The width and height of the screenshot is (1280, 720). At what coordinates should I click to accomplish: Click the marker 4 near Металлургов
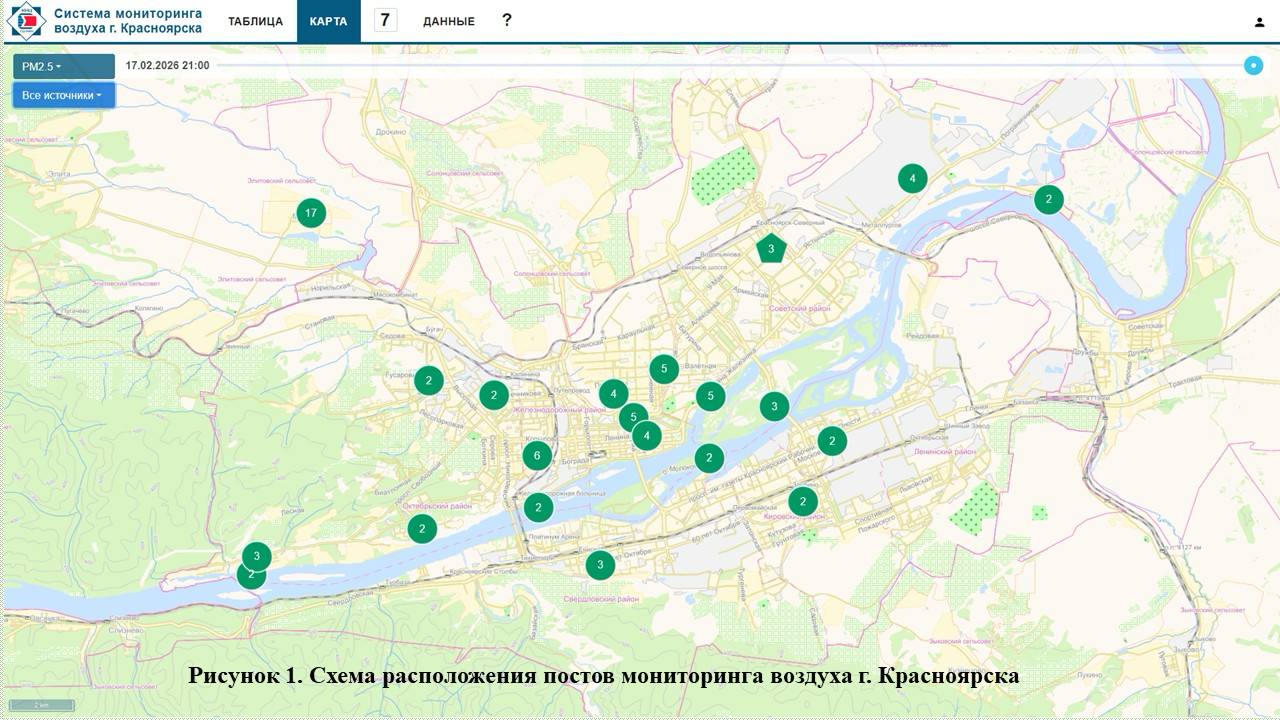click(912, 179)
